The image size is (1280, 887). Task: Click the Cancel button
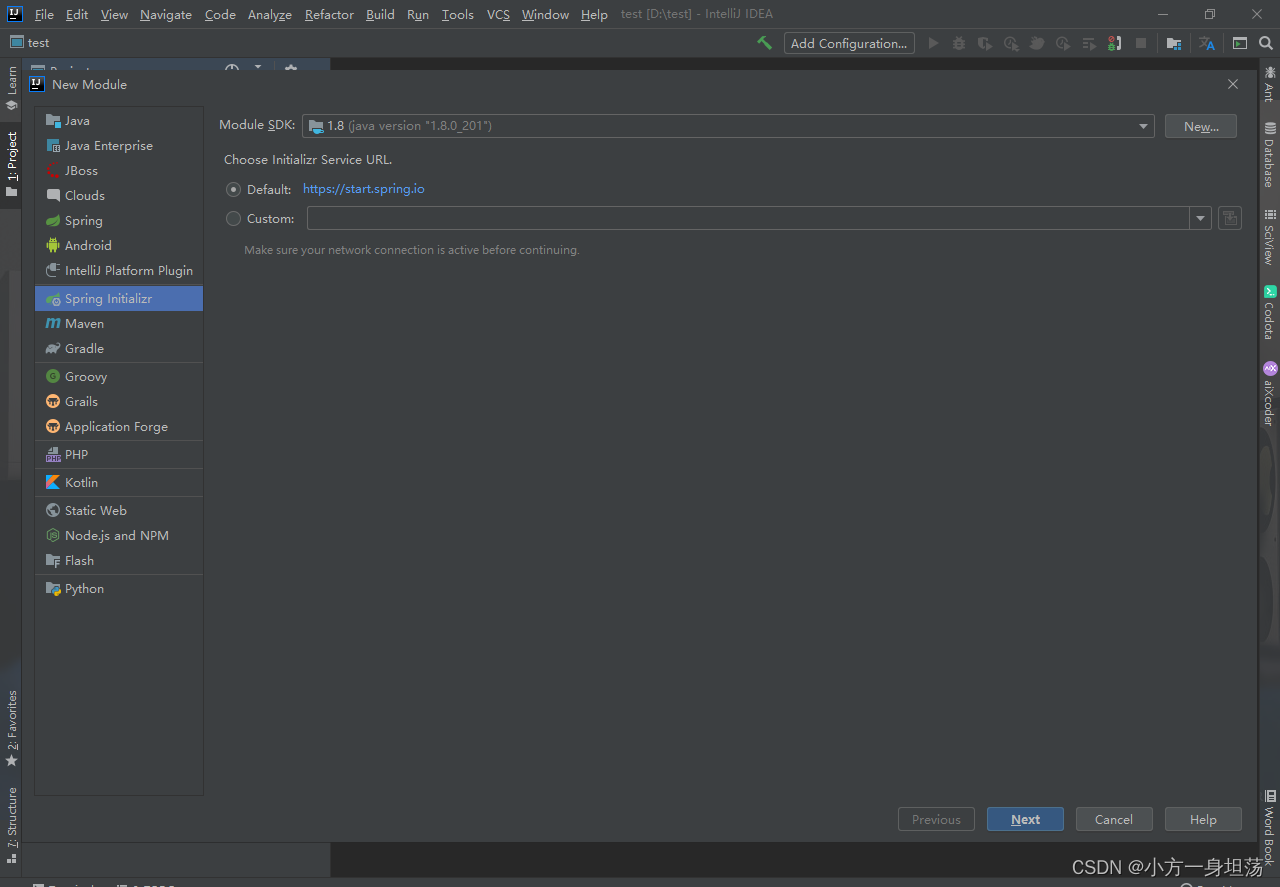[x=1114, y=819]
